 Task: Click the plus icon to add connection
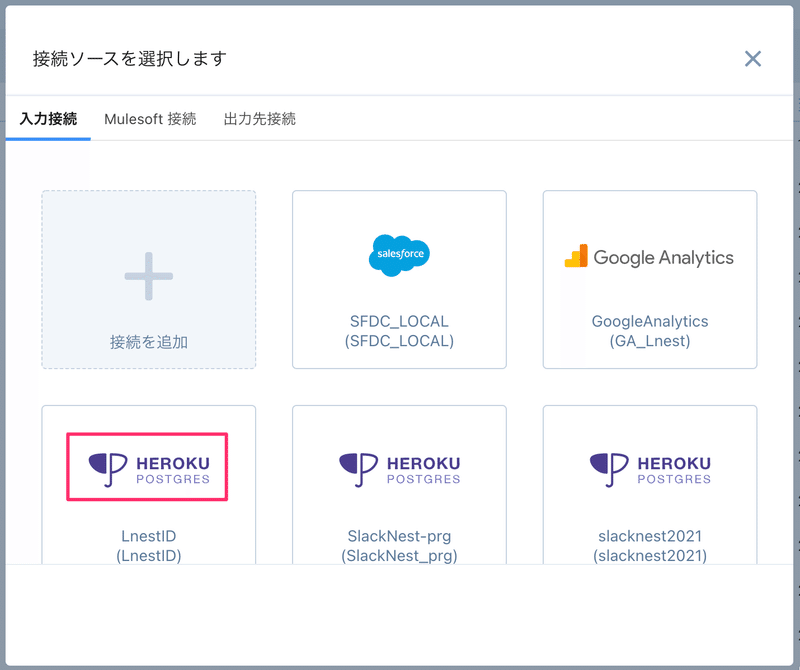tap(148, 276)
